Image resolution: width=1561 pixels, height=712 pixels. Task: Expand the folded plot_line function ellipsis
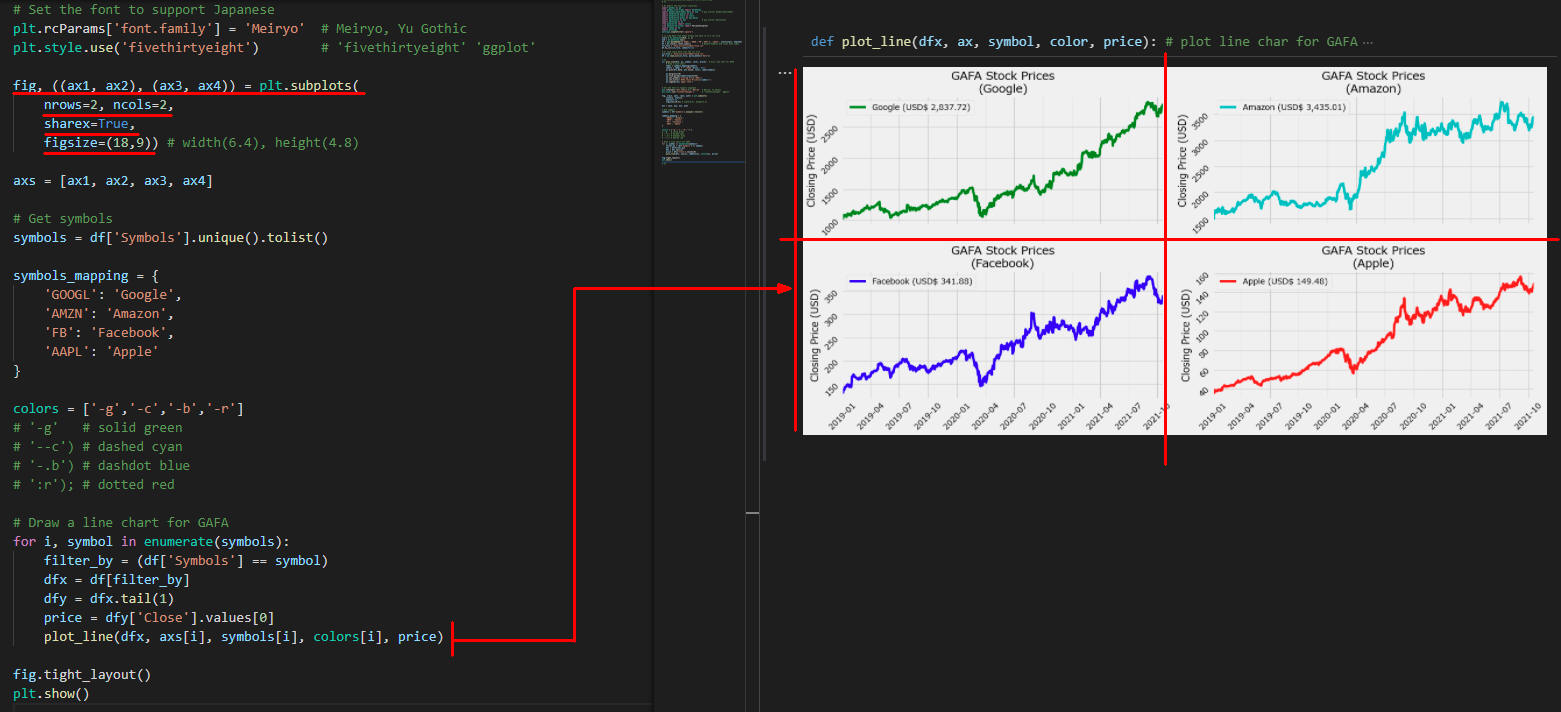coord(1368,43)
